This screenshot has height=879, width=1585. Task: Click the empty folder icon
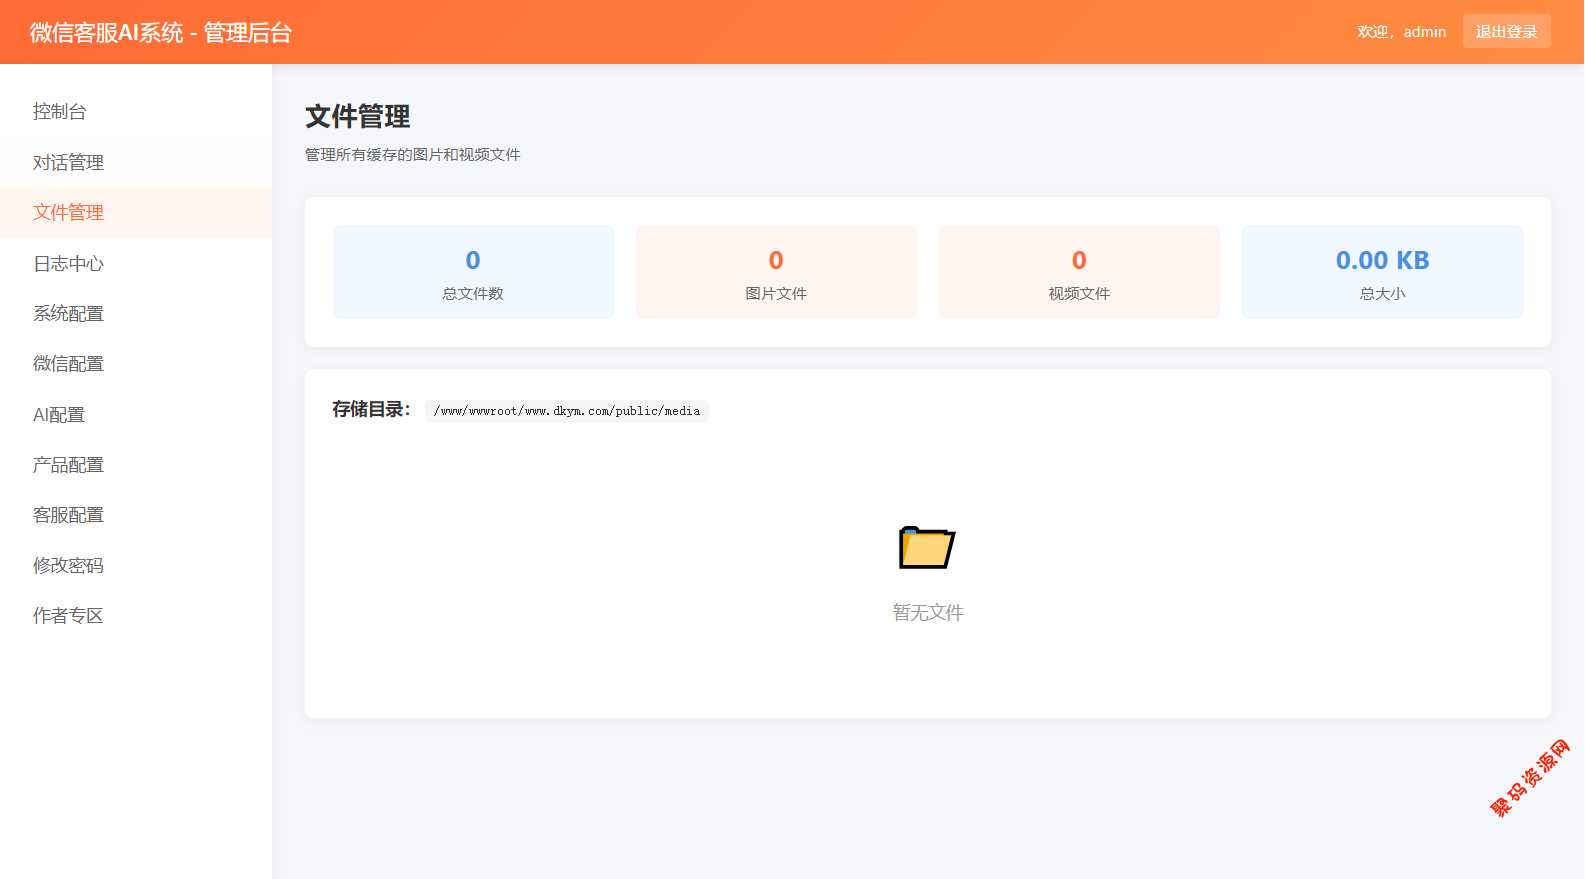click(x=927, y=547)
